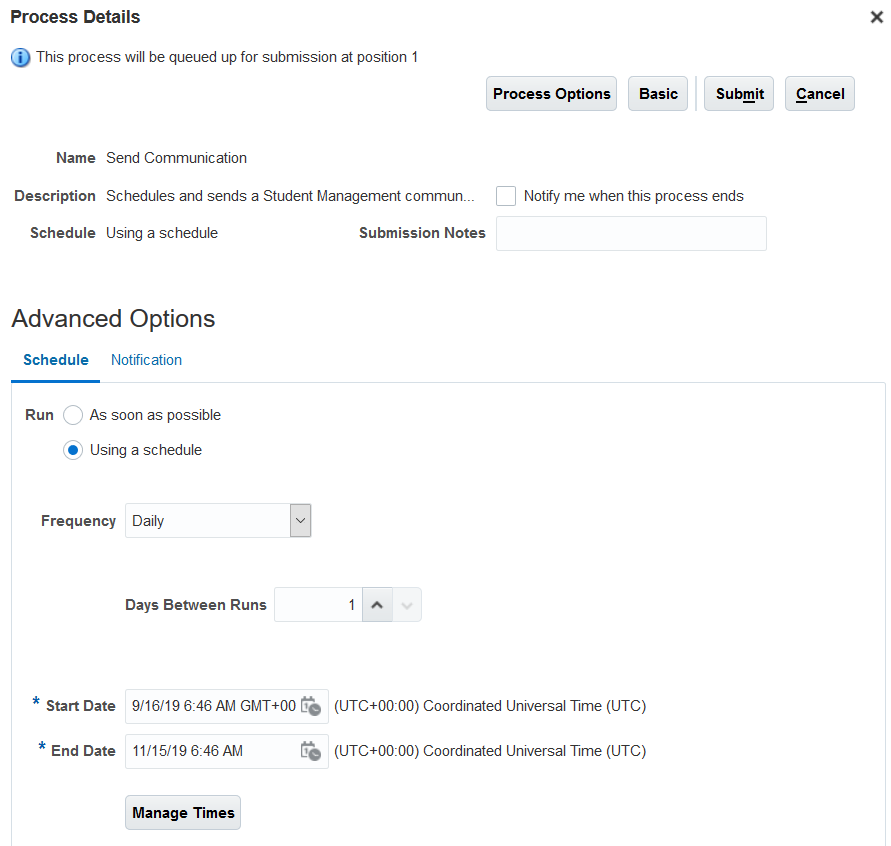Click the Basic button
The height and width of the screenshot is (846, 891).
tap(657, 93)
